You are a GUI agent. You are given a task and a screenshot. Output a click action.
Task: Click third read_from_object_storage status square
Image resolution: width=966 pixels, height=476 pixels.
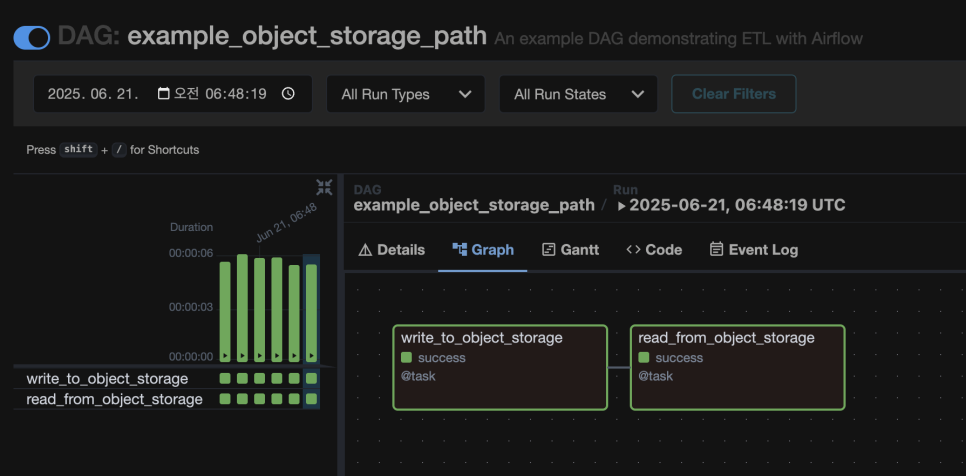click(x=259, y=398)
